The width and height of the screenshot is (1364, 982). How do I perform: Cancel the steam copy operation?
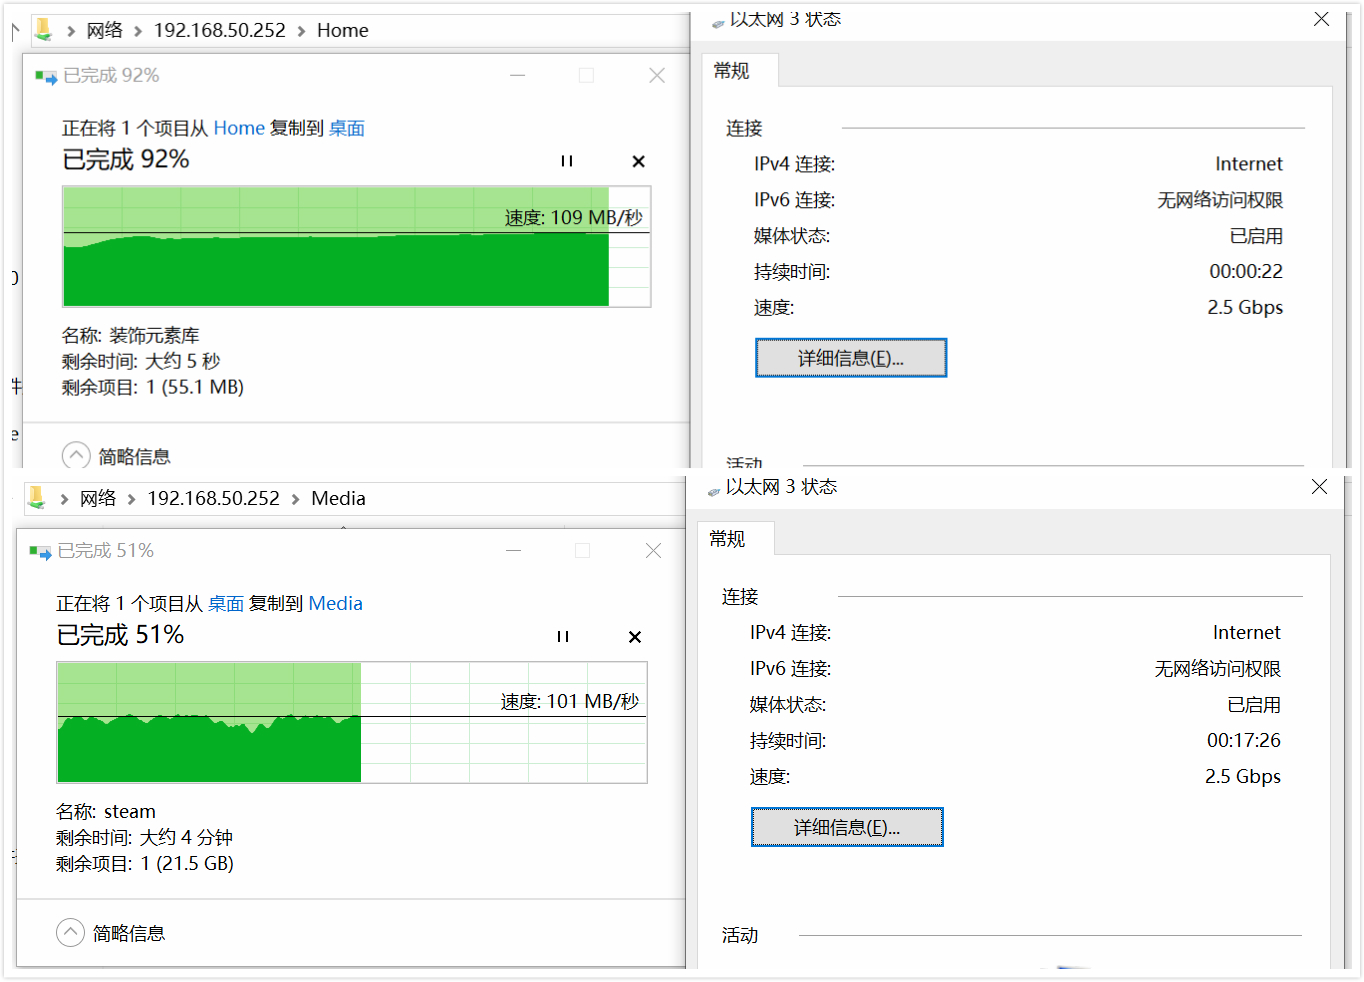coord(634,636)
